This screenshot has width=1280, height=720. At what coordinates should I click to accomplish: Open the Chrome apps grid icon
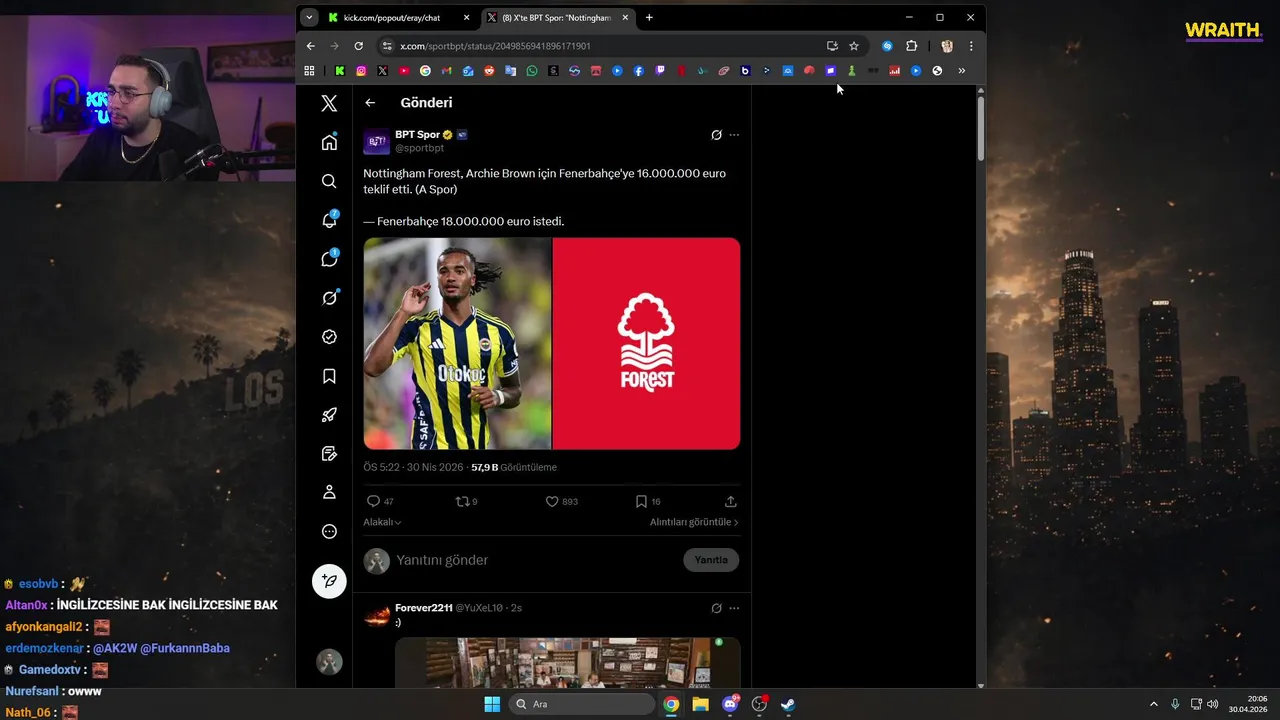coord(309,71)
